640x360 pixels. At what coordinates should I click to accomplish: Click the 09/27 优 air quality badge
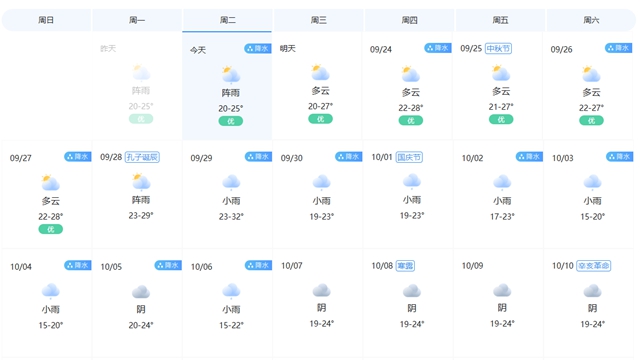point(51,229)
